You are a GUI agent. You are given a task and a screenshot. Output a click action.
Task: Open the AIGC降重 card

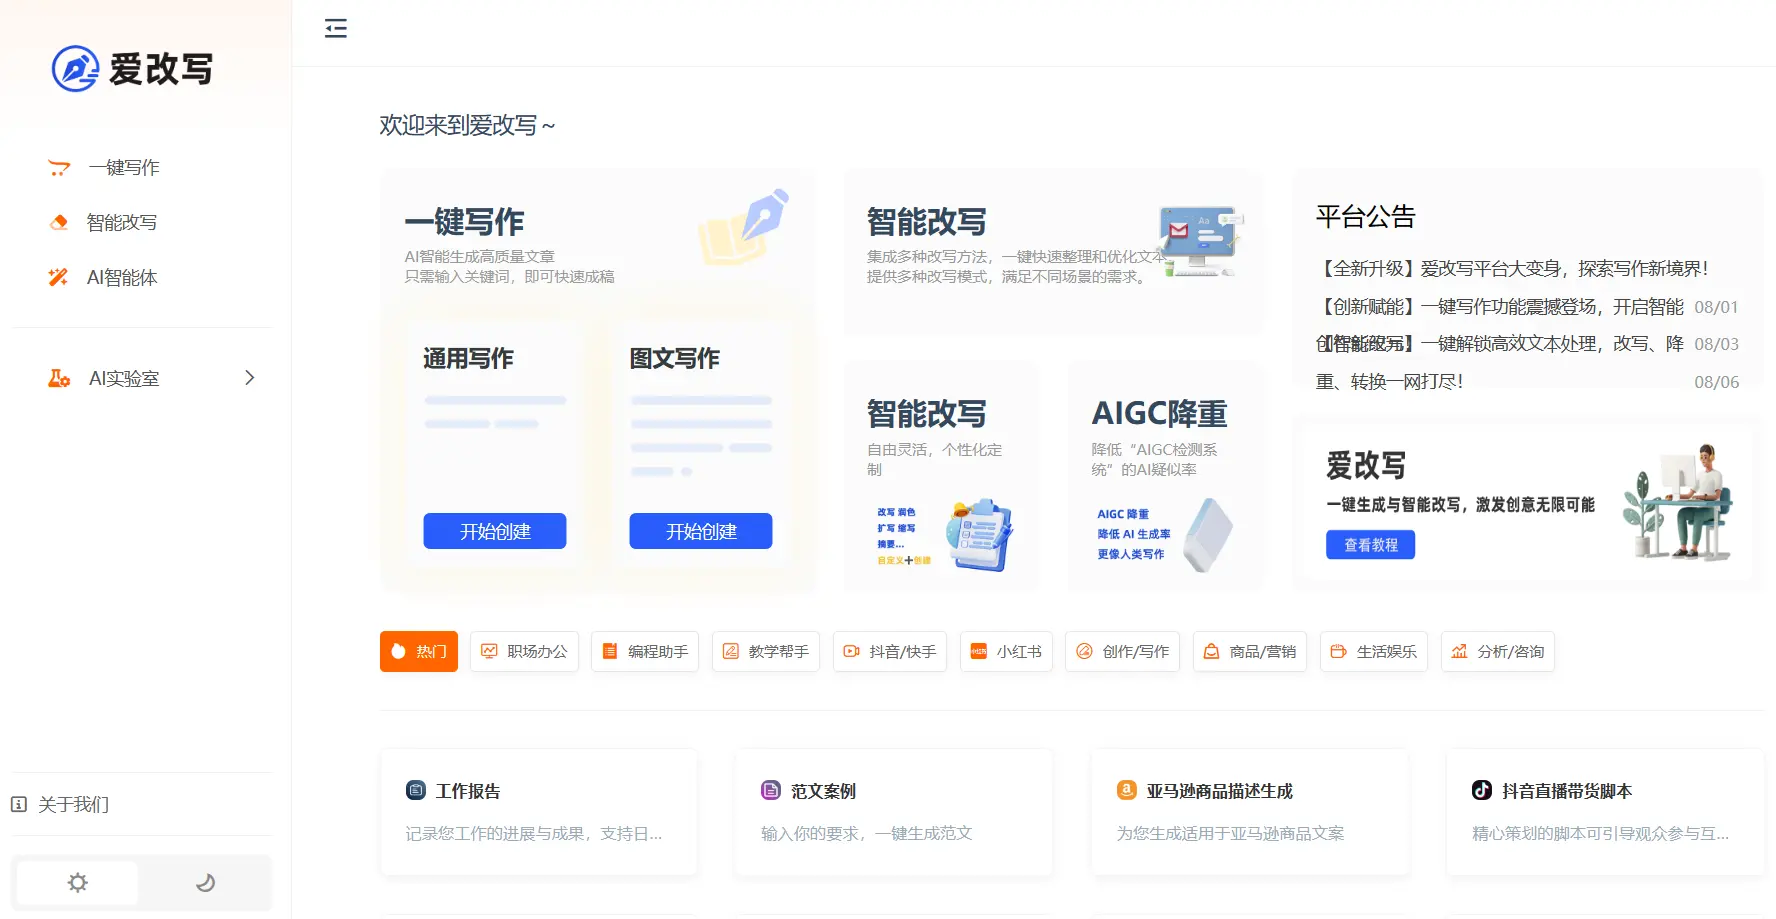pos(1165,475)
